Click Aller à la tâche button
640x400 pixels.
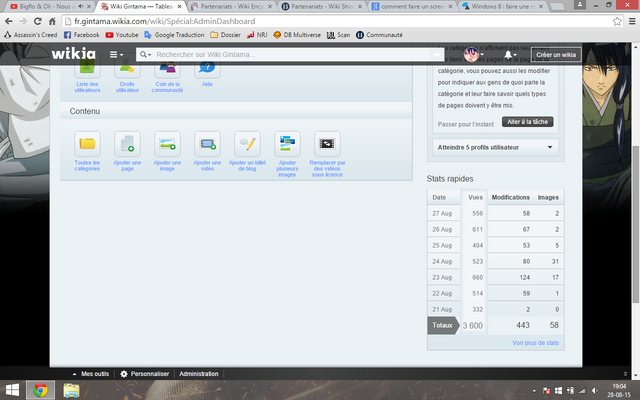[527, 122]
